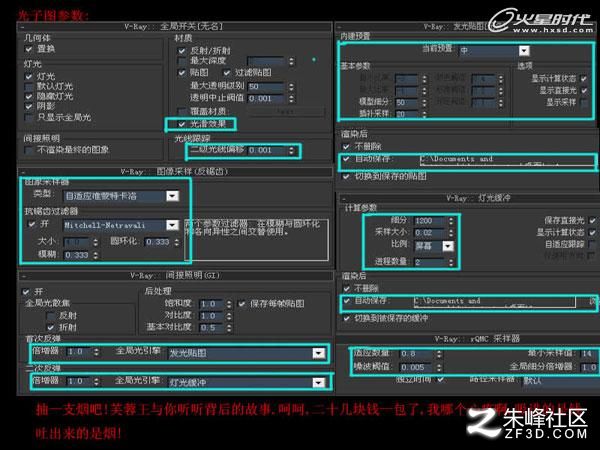Toggle the 独立时间 checkbox

pyautogui.click(x=441, y=379)
